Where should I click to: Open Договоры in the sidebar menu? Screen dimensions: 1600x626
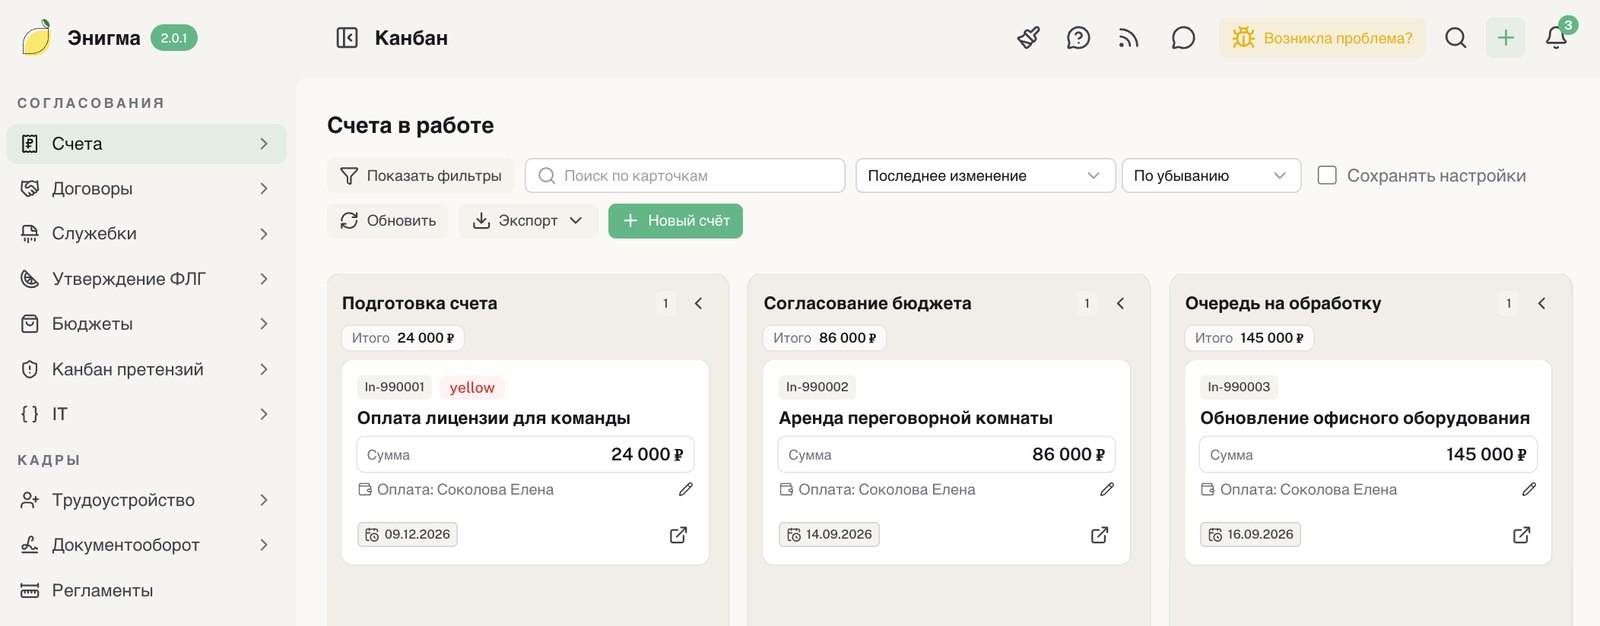click(x=147, y=188)
